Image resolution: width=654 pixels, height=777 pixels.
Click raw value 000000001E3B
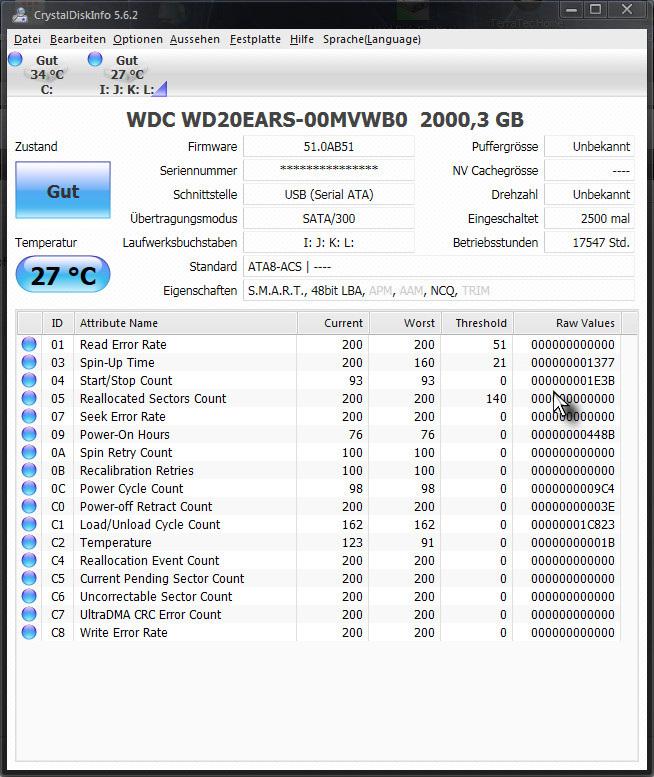tap(573, 381)
